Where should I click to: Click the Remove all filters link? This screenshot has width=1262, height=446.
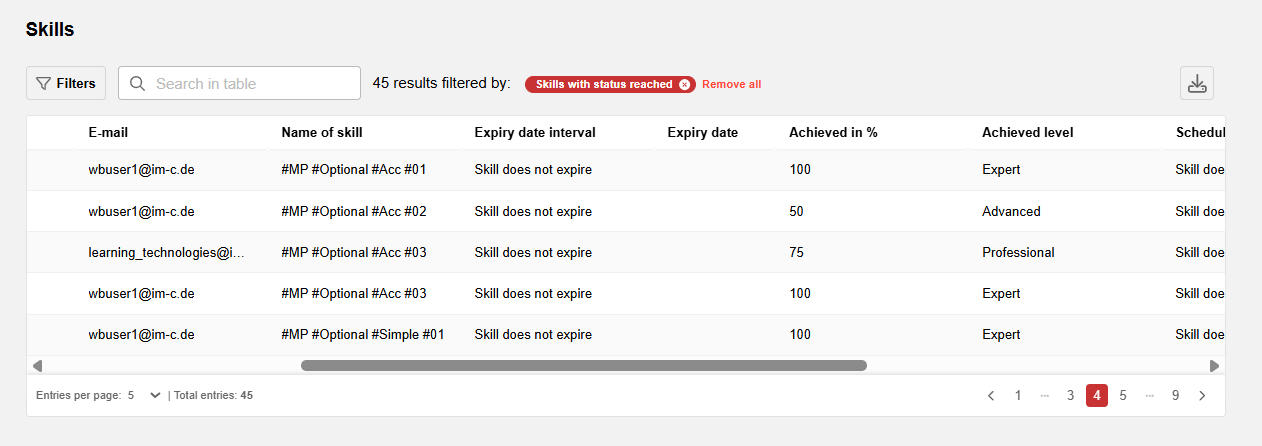pos(731,84)
